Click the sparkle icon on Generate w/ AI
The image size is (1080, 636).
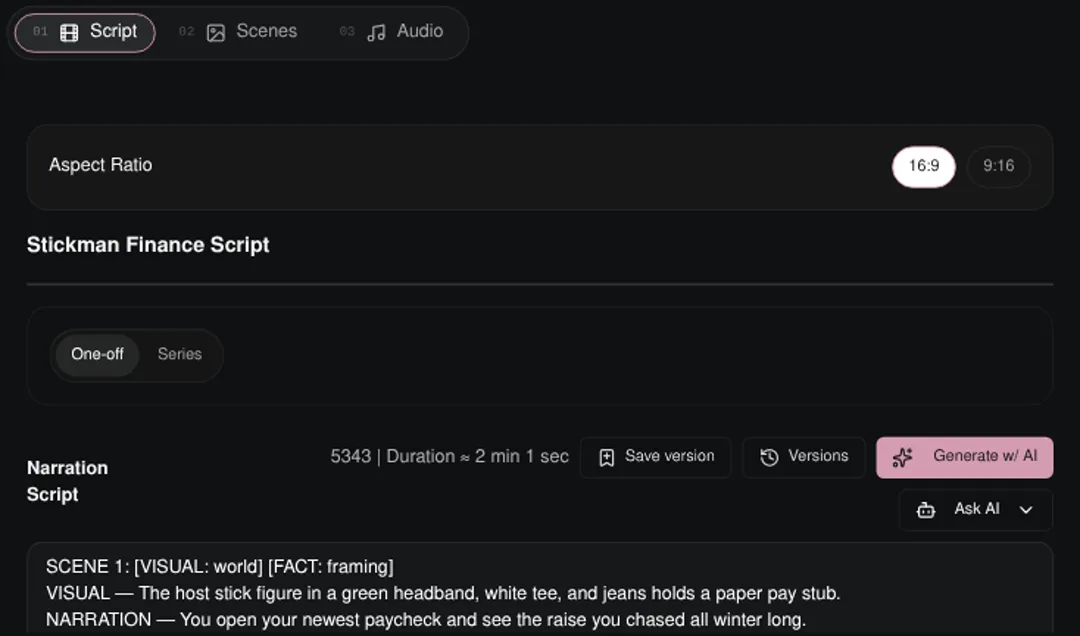tap(902, 457)
